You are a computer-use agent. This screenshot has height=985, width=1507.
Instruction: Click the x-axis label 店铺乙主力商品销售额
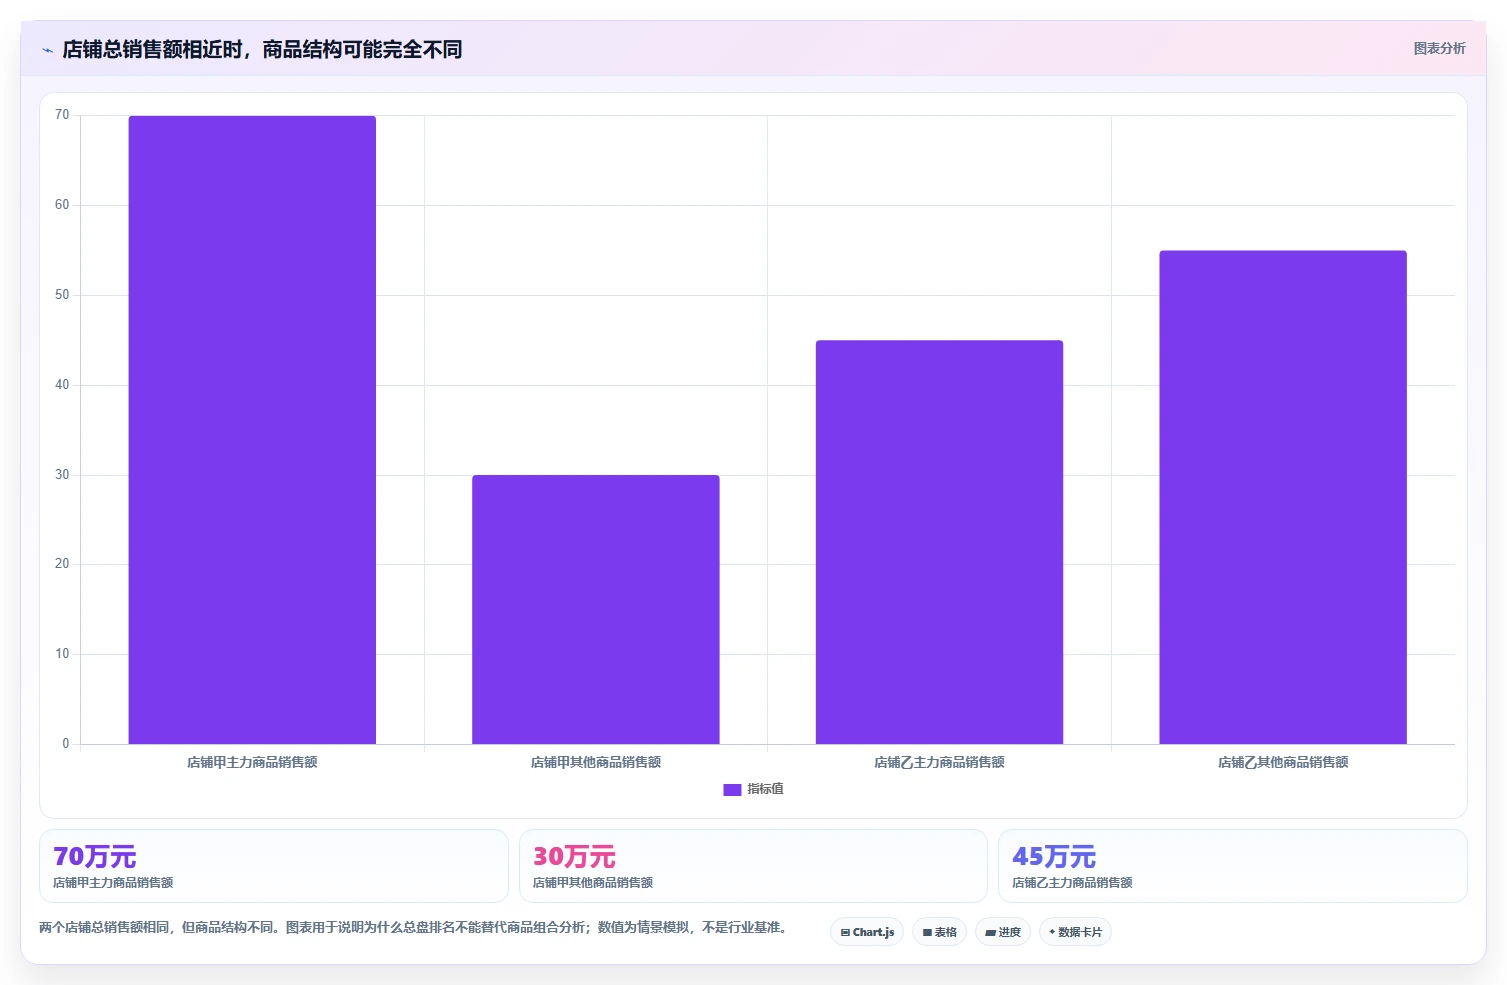tap(939, 762)
